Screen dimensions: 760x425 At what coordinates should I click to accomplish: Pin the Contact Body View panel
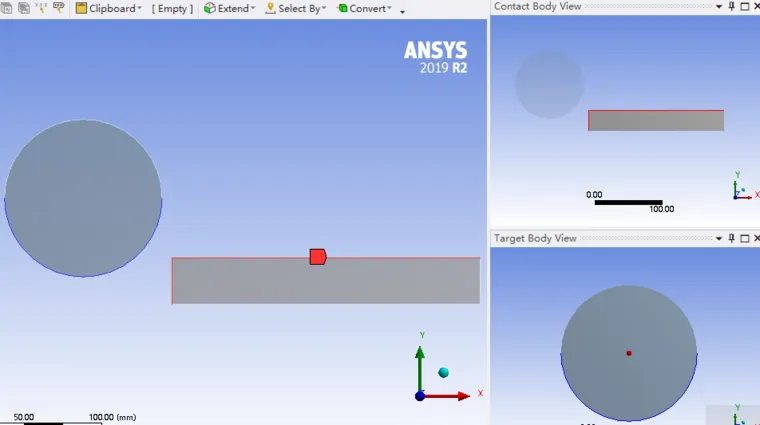731,6
